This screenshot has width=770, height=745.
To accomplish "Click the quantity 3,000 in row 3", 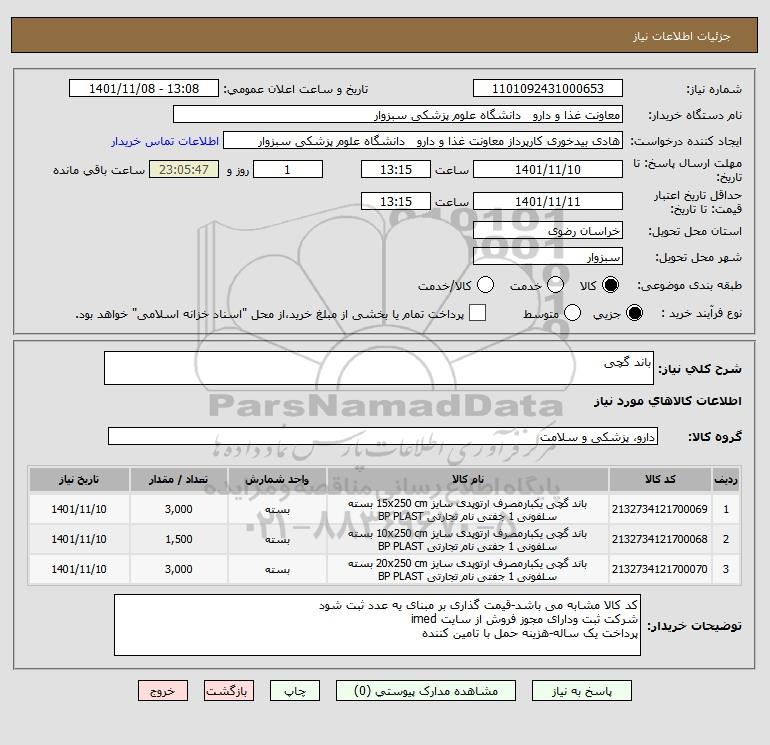I will pyautogui.click(x=179, y=569).
